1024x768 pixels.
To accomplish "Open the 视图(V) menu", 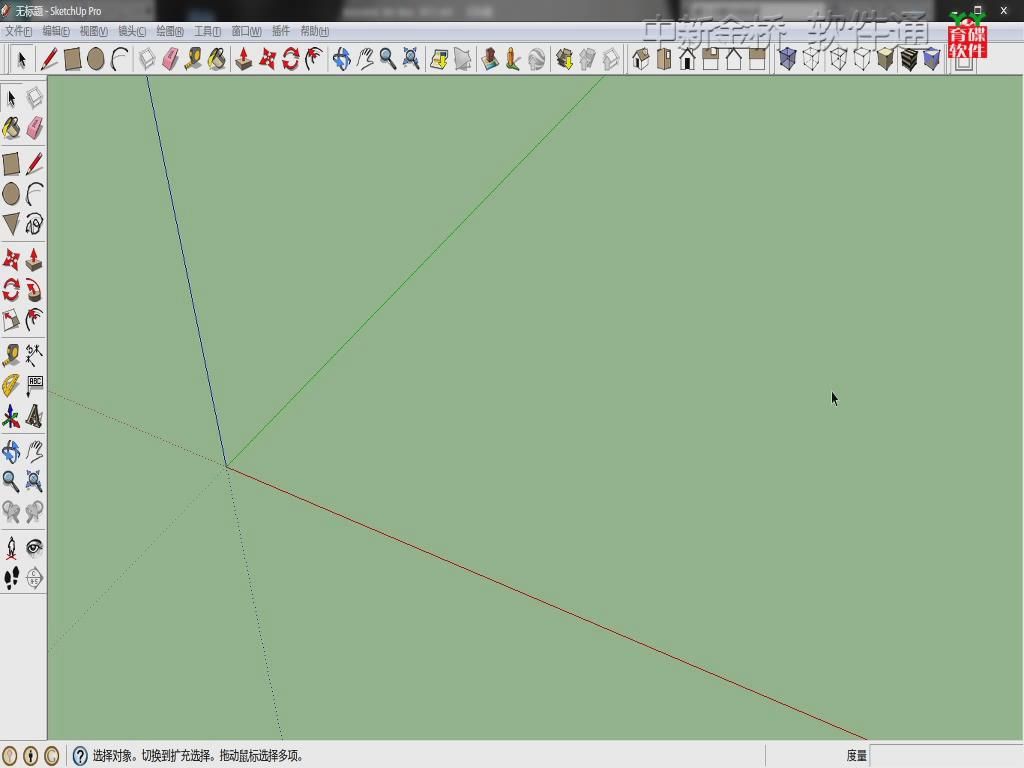I will coord(93,31).
